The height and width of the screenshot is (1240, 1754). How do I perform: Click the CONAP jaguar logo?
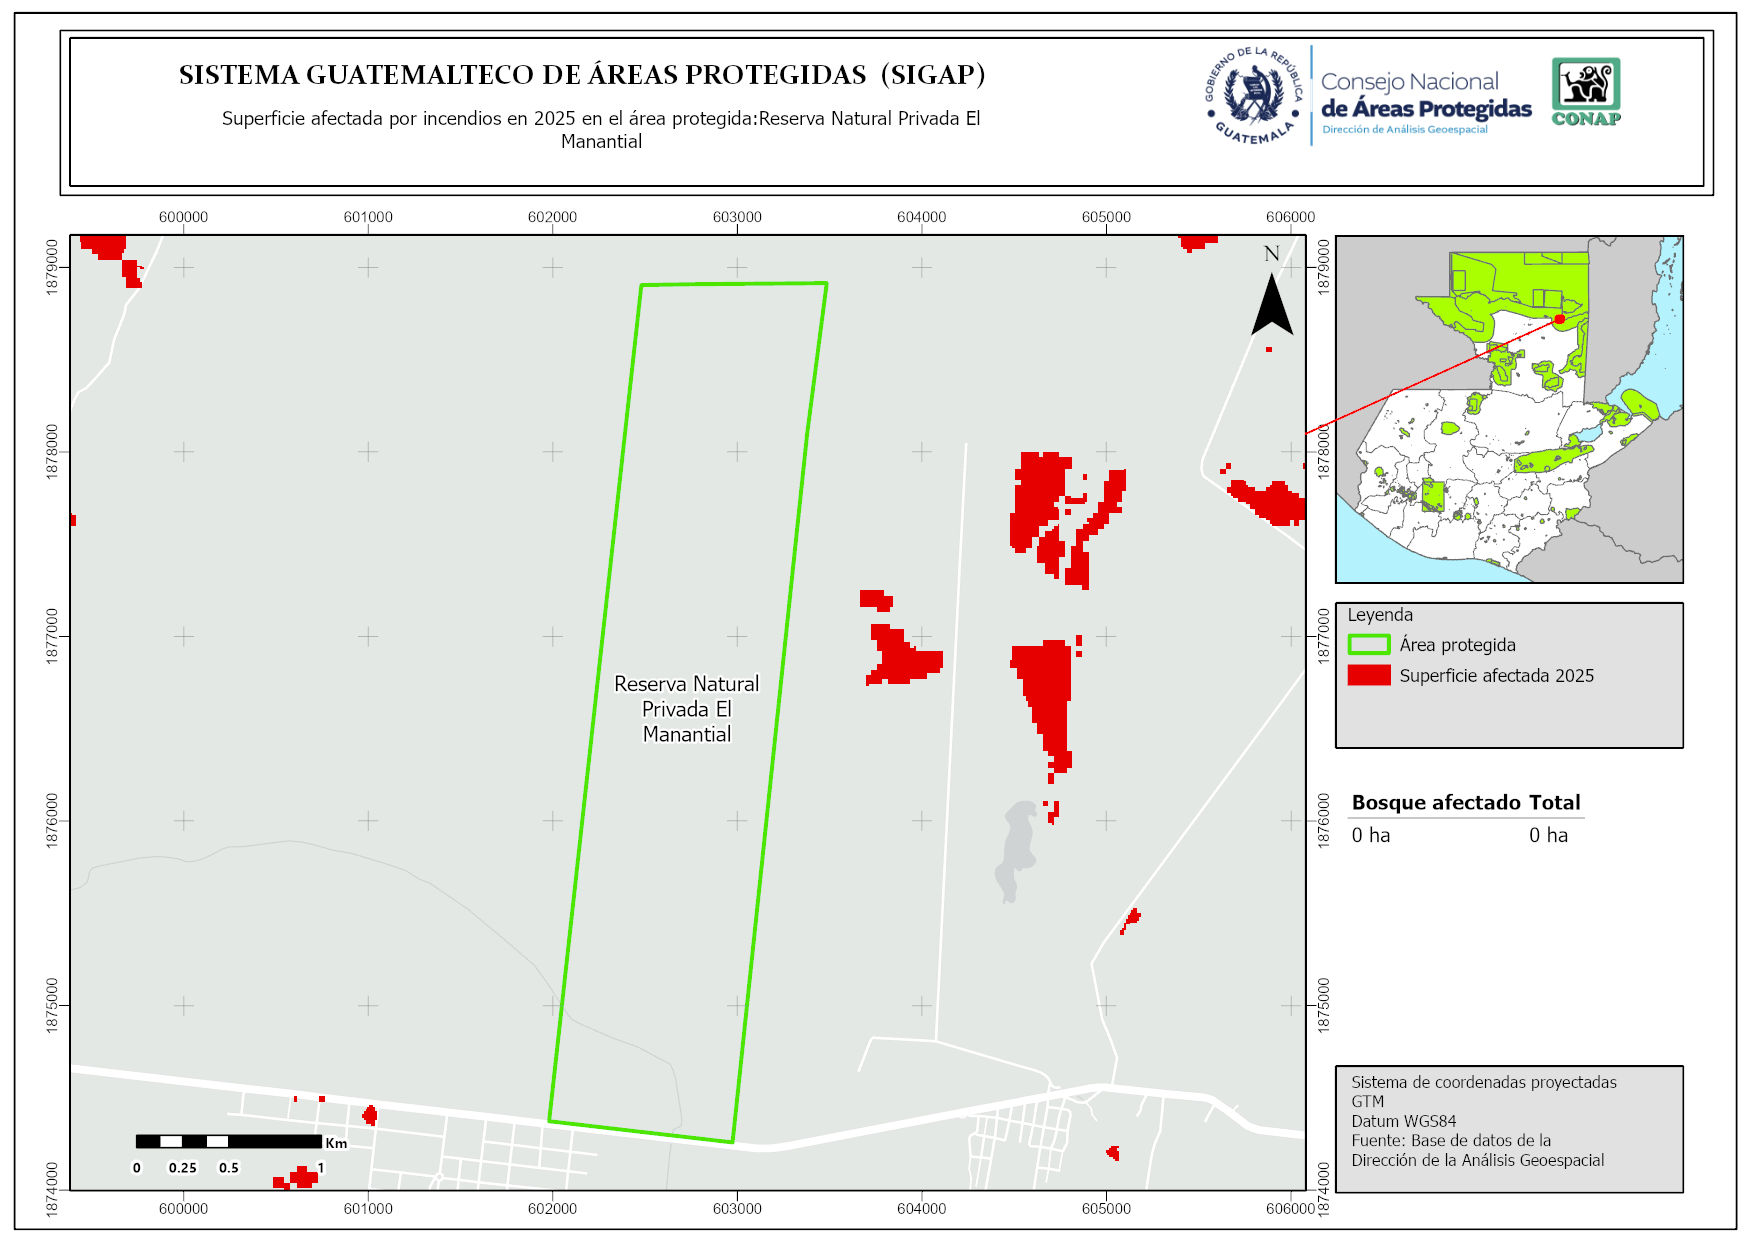click(x=1585, y=91)
